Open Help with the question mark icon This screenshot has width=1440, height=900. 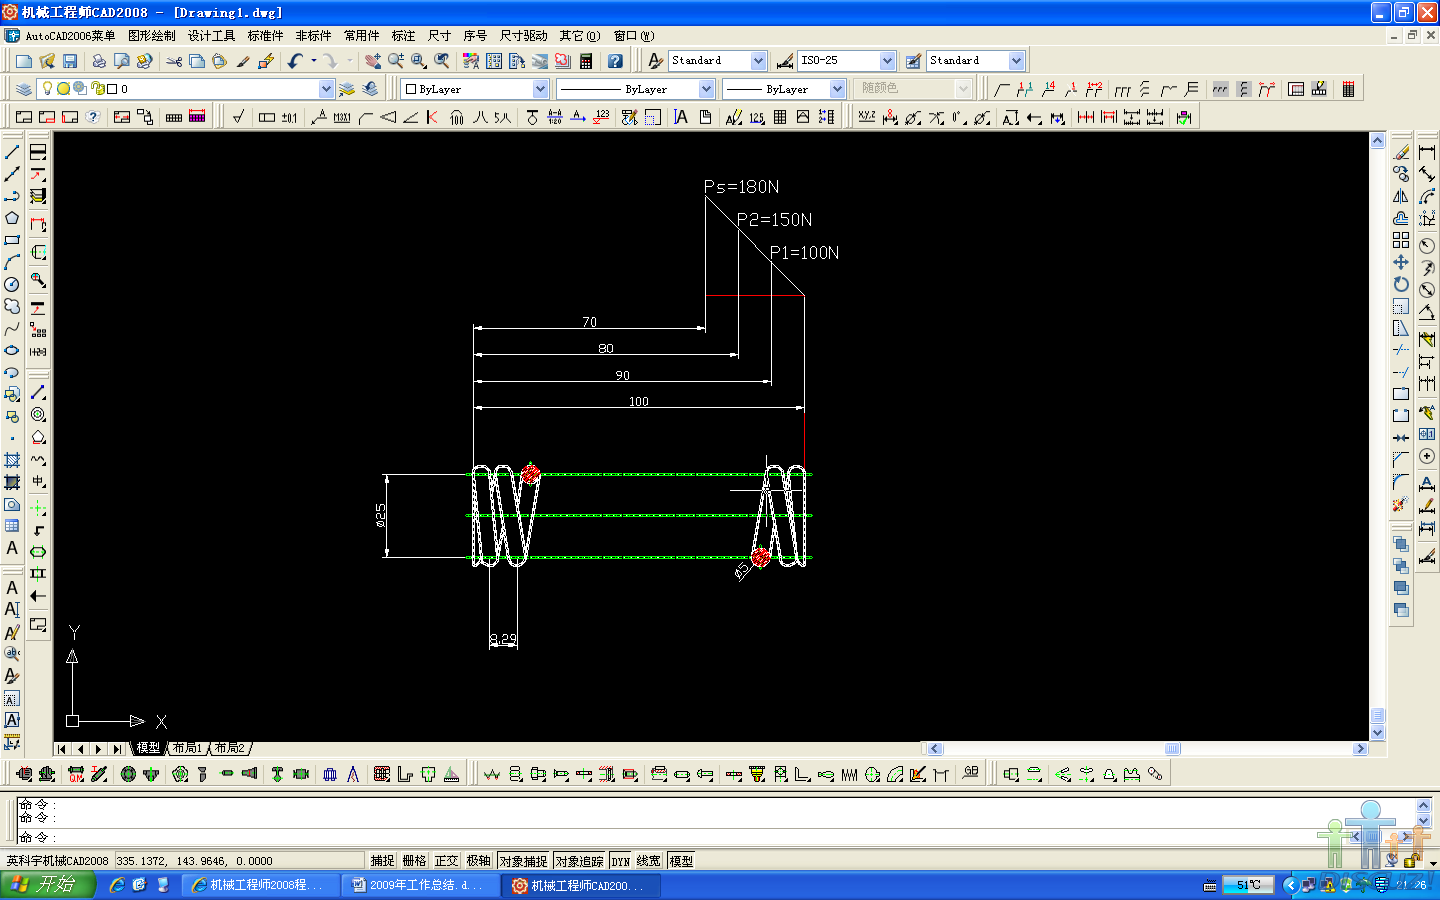(615, 61)
